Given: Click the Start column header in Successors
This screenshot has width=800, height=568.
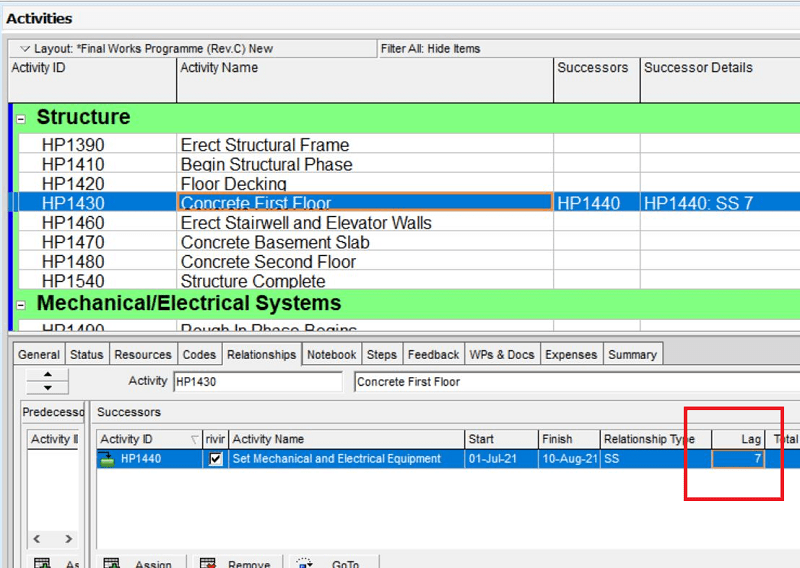Looking at the screenshot, I should tap(501, 439).
